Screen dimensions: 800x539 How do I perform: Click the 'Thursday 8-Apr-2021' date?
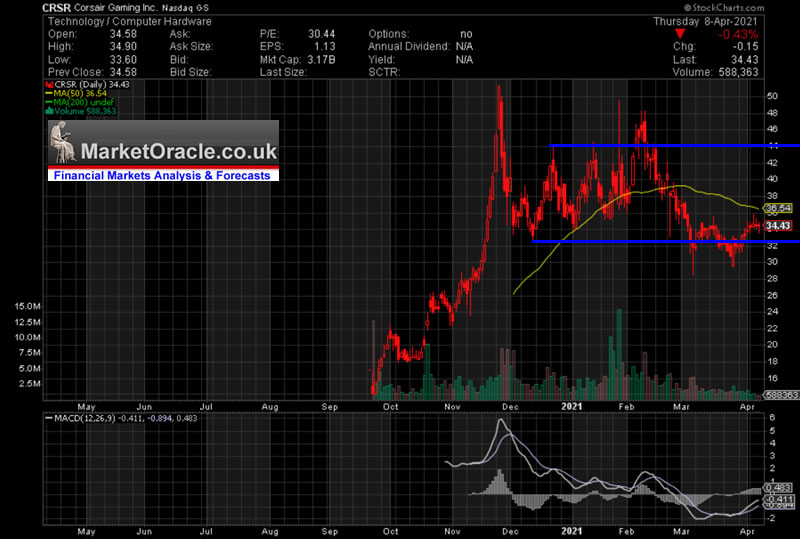(x=706, y=21)
